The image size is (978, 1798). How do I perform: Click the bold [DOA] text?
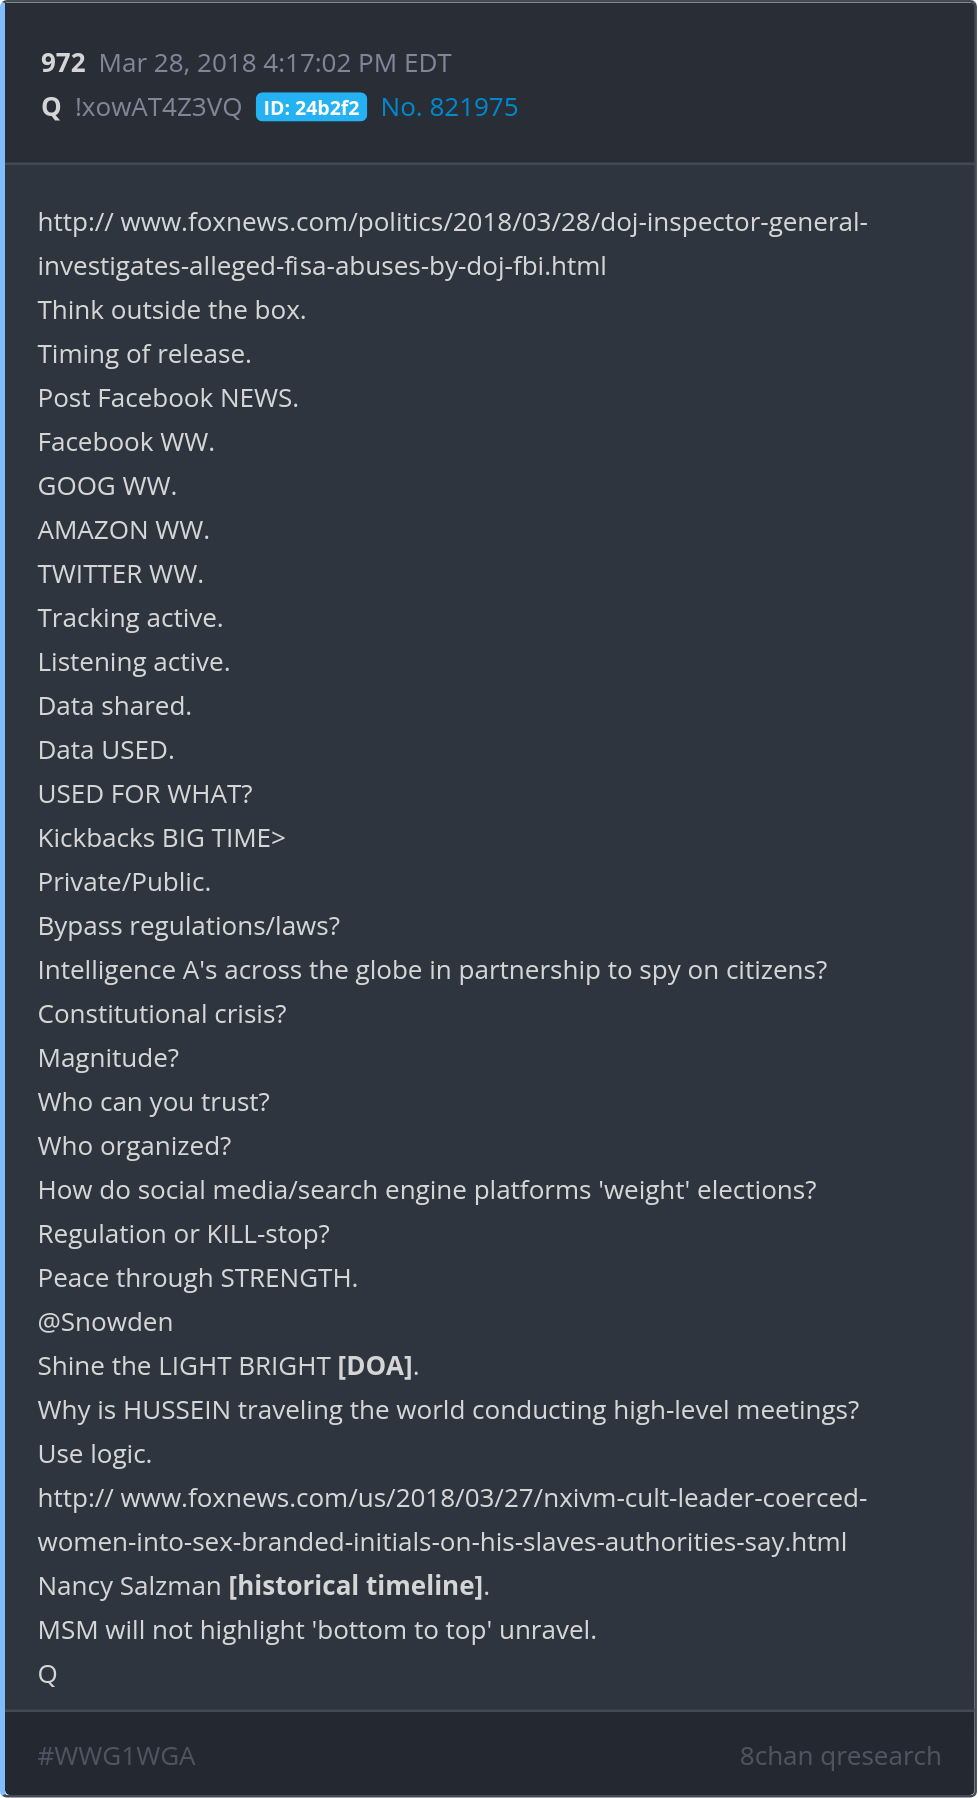tap(375, 1366)
